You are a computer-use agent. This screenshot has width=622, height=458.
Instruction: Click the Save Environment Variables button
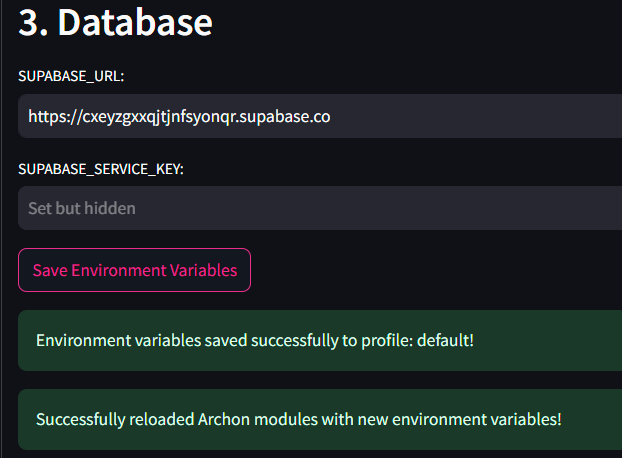(134, 270)
